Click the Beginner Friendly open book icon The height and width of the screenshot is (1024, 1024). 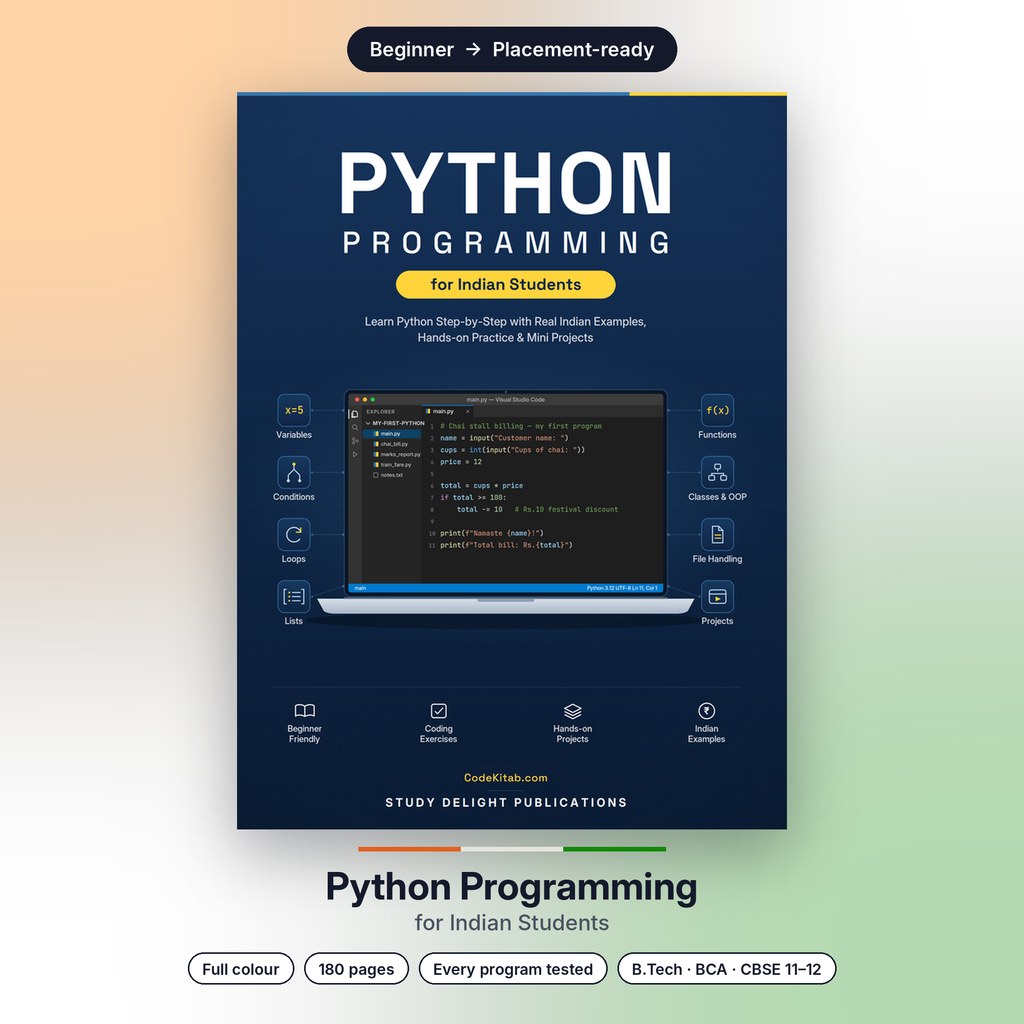304,711
